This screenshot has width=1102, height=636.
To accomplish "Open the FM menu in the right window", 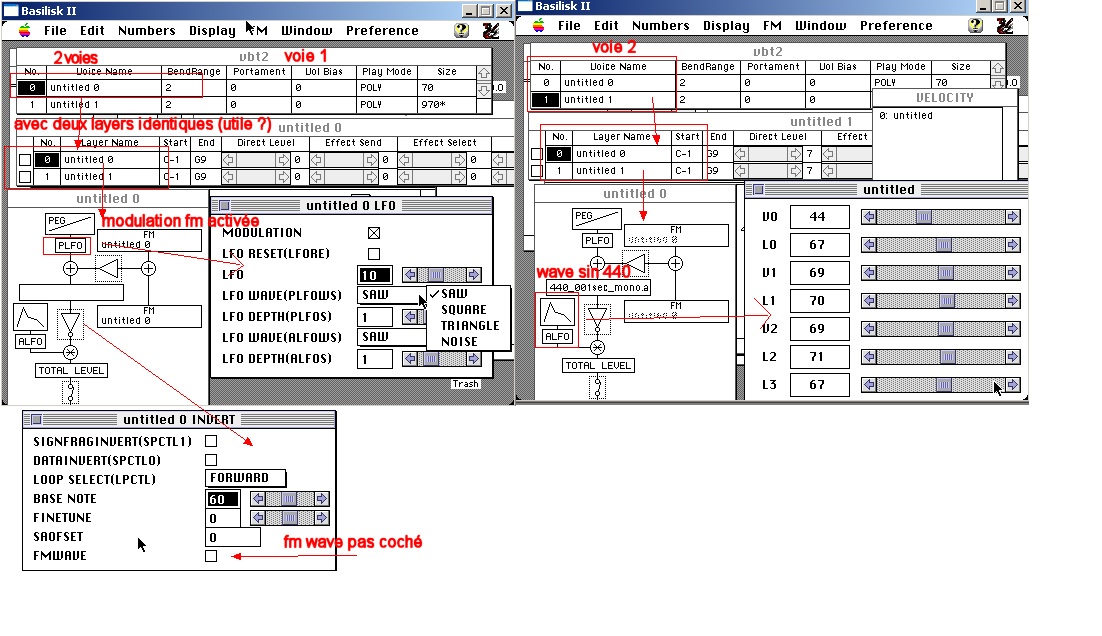I will 772,26.
